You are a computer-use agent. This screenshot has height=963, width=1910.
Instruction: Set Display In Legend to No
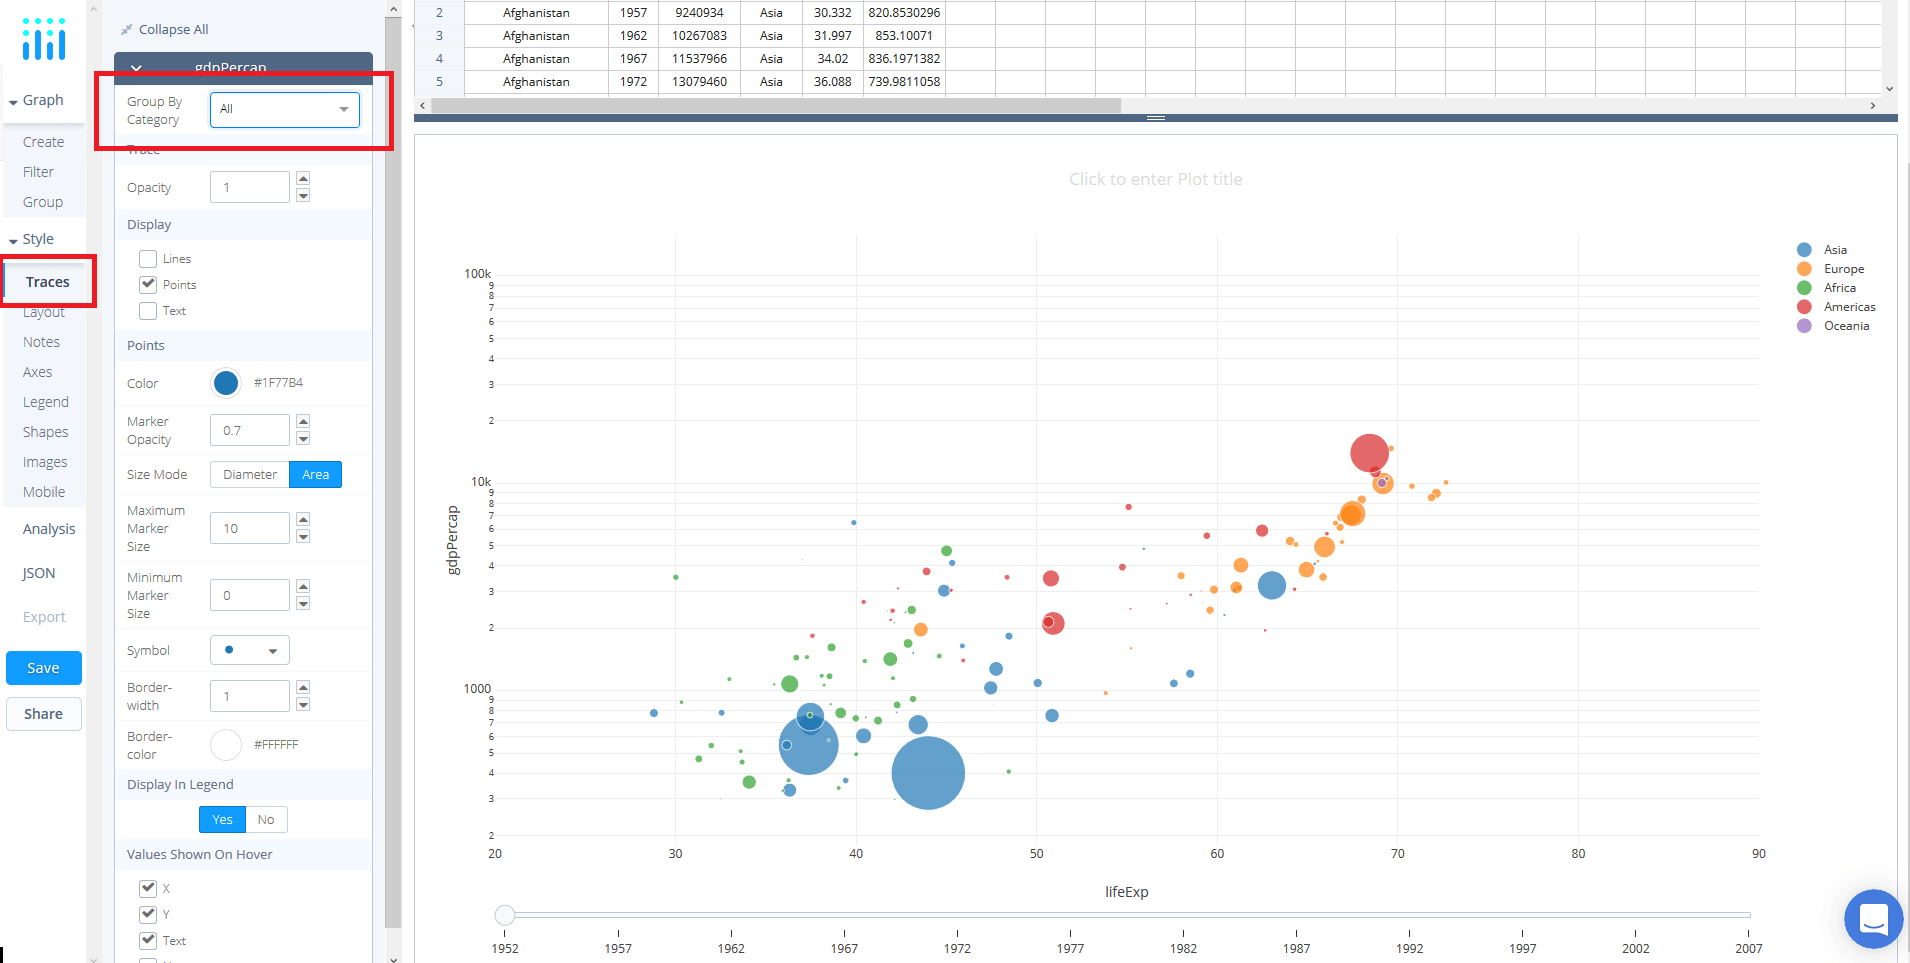click(266, 820)
